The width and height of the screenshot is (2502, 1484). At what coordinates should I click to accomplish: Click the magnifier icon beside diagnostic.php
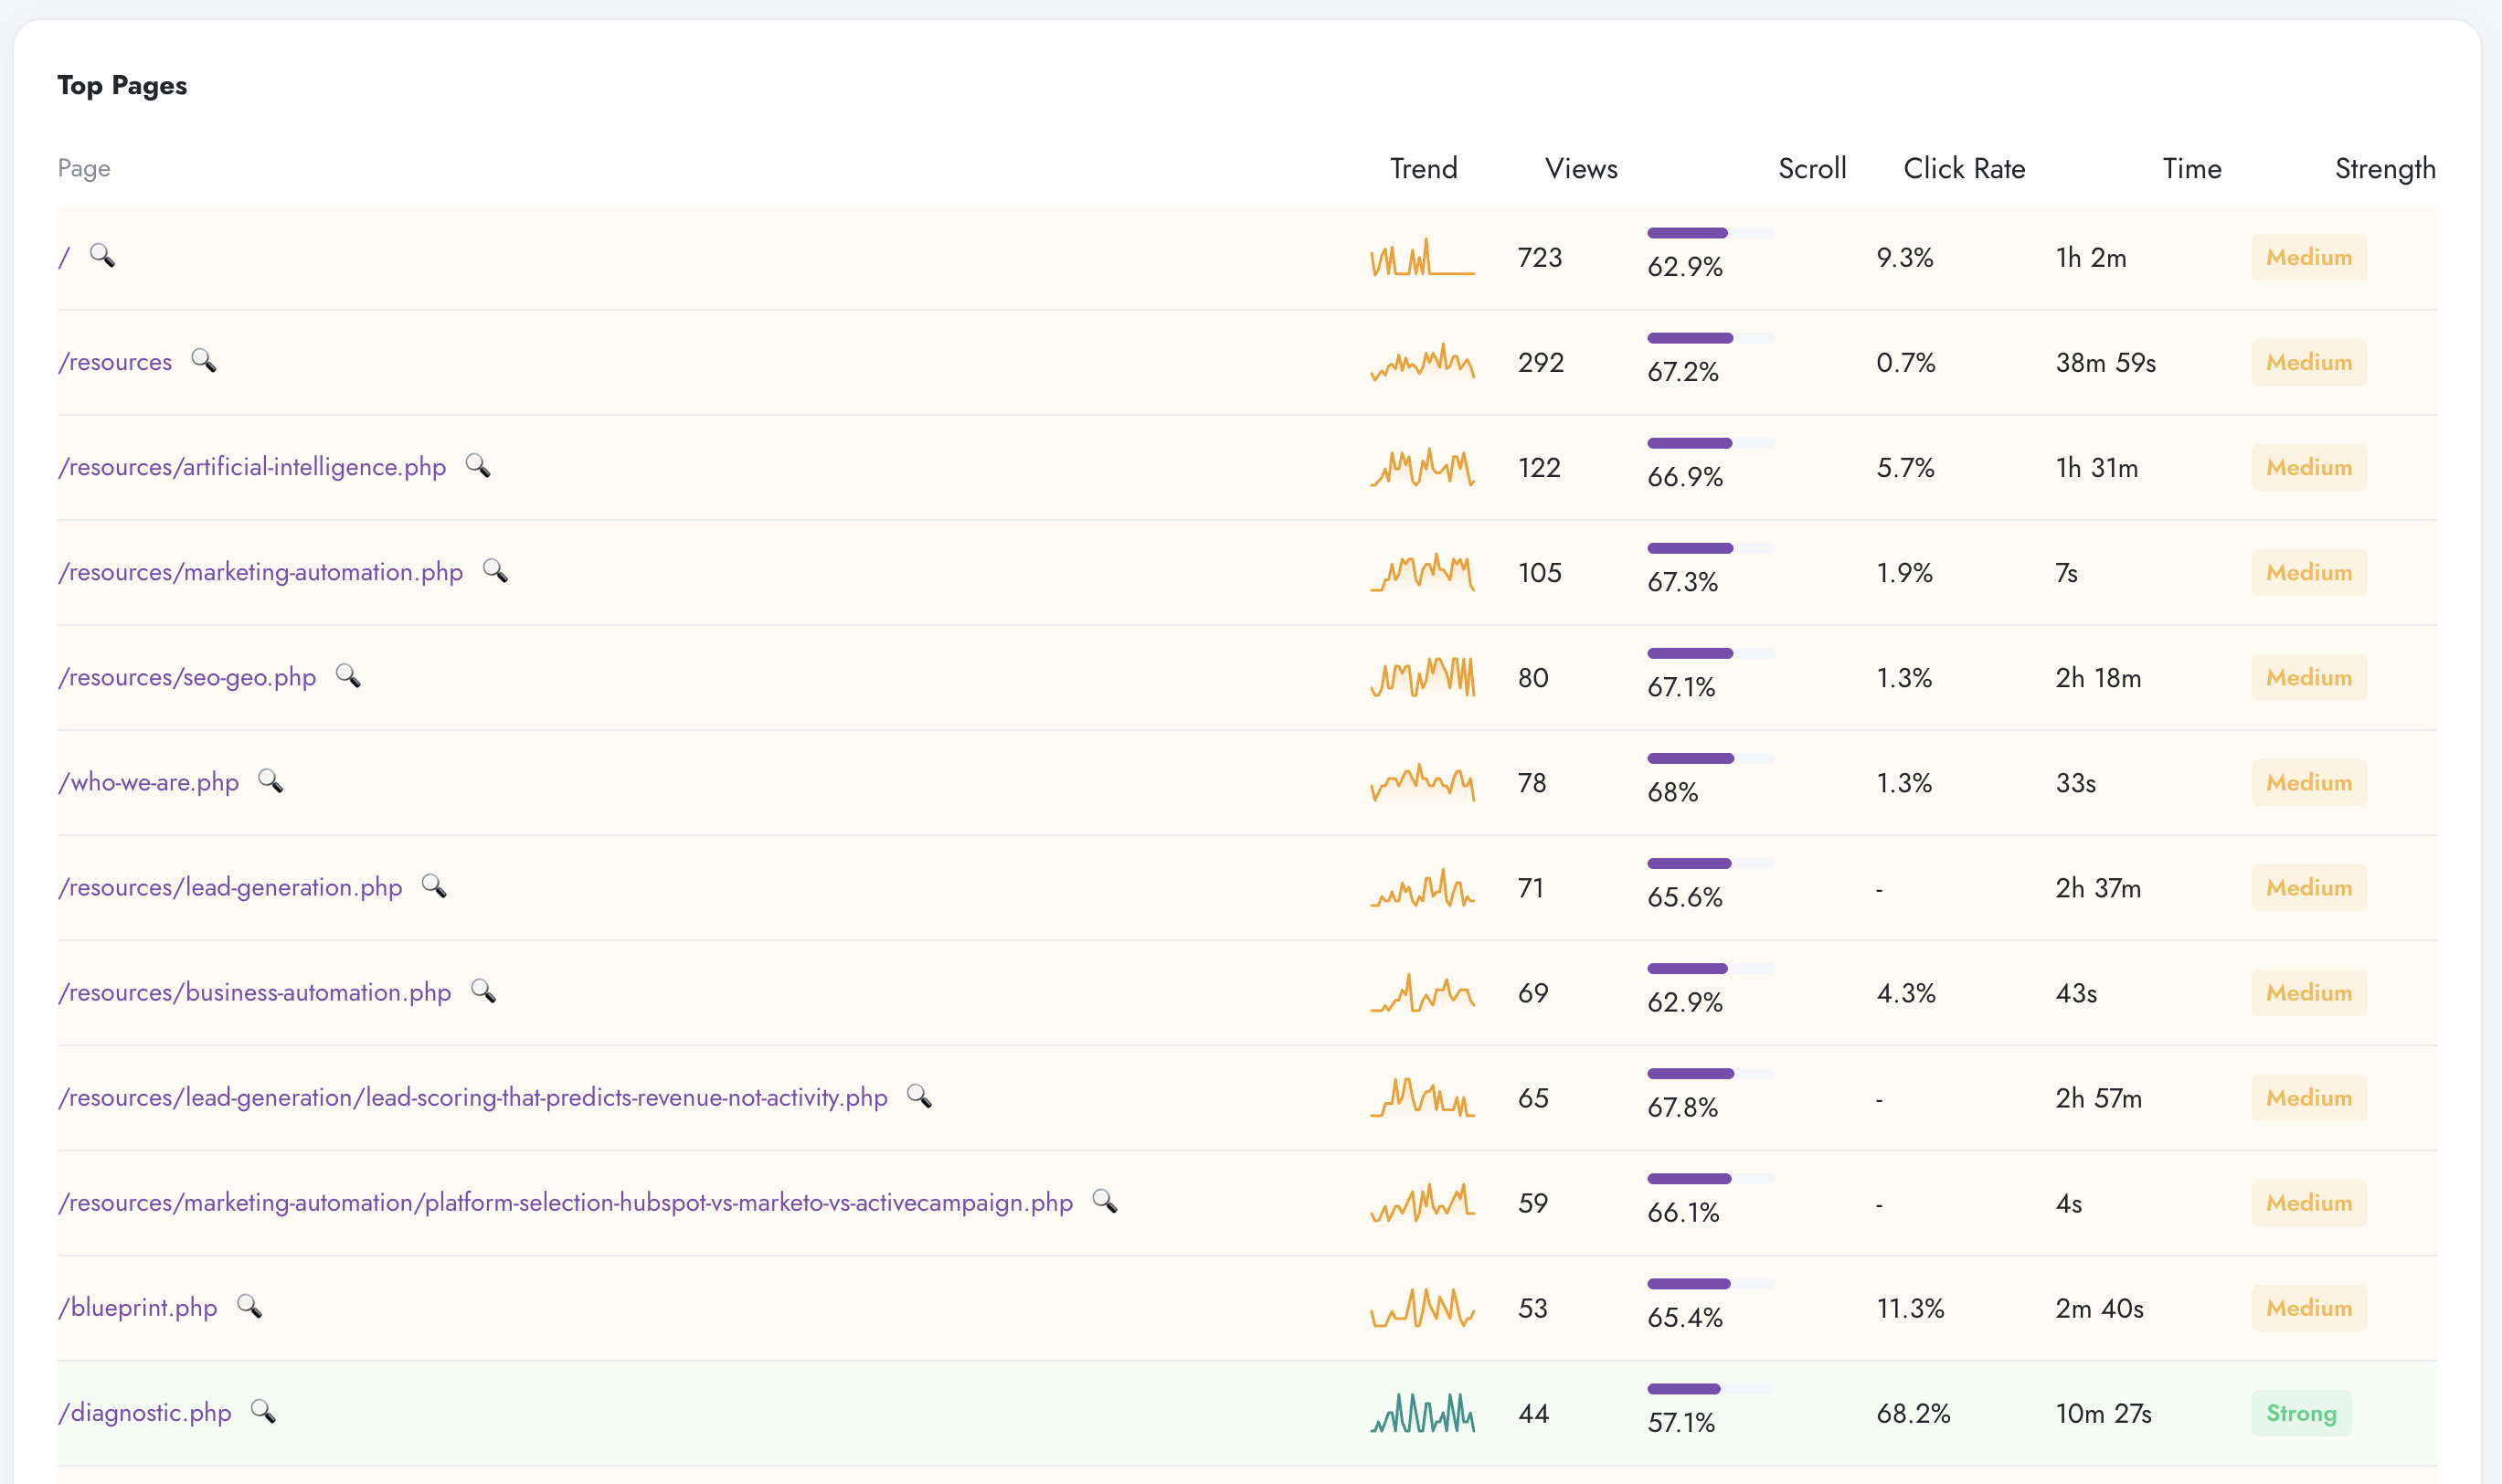point(264,1411)
